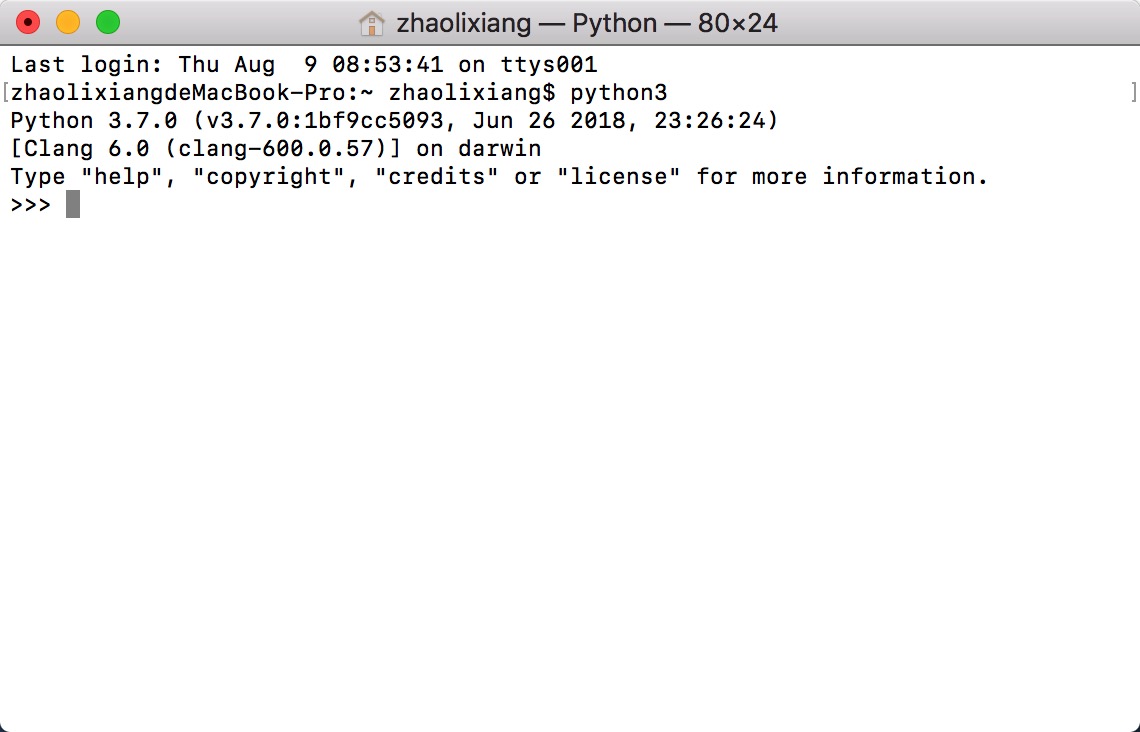Image resolution: width=1140 pixels, height=732 pixels.
Task: Click the text 'Last login: Thu Aug 9'
Action: (164, 65)
